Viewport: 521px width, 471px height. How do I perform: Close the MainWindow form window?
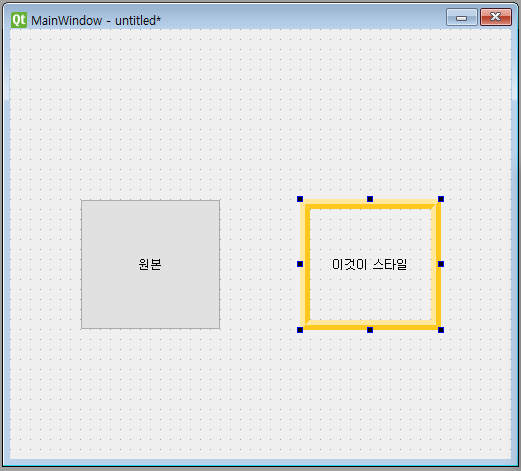[x=496, y=17]
